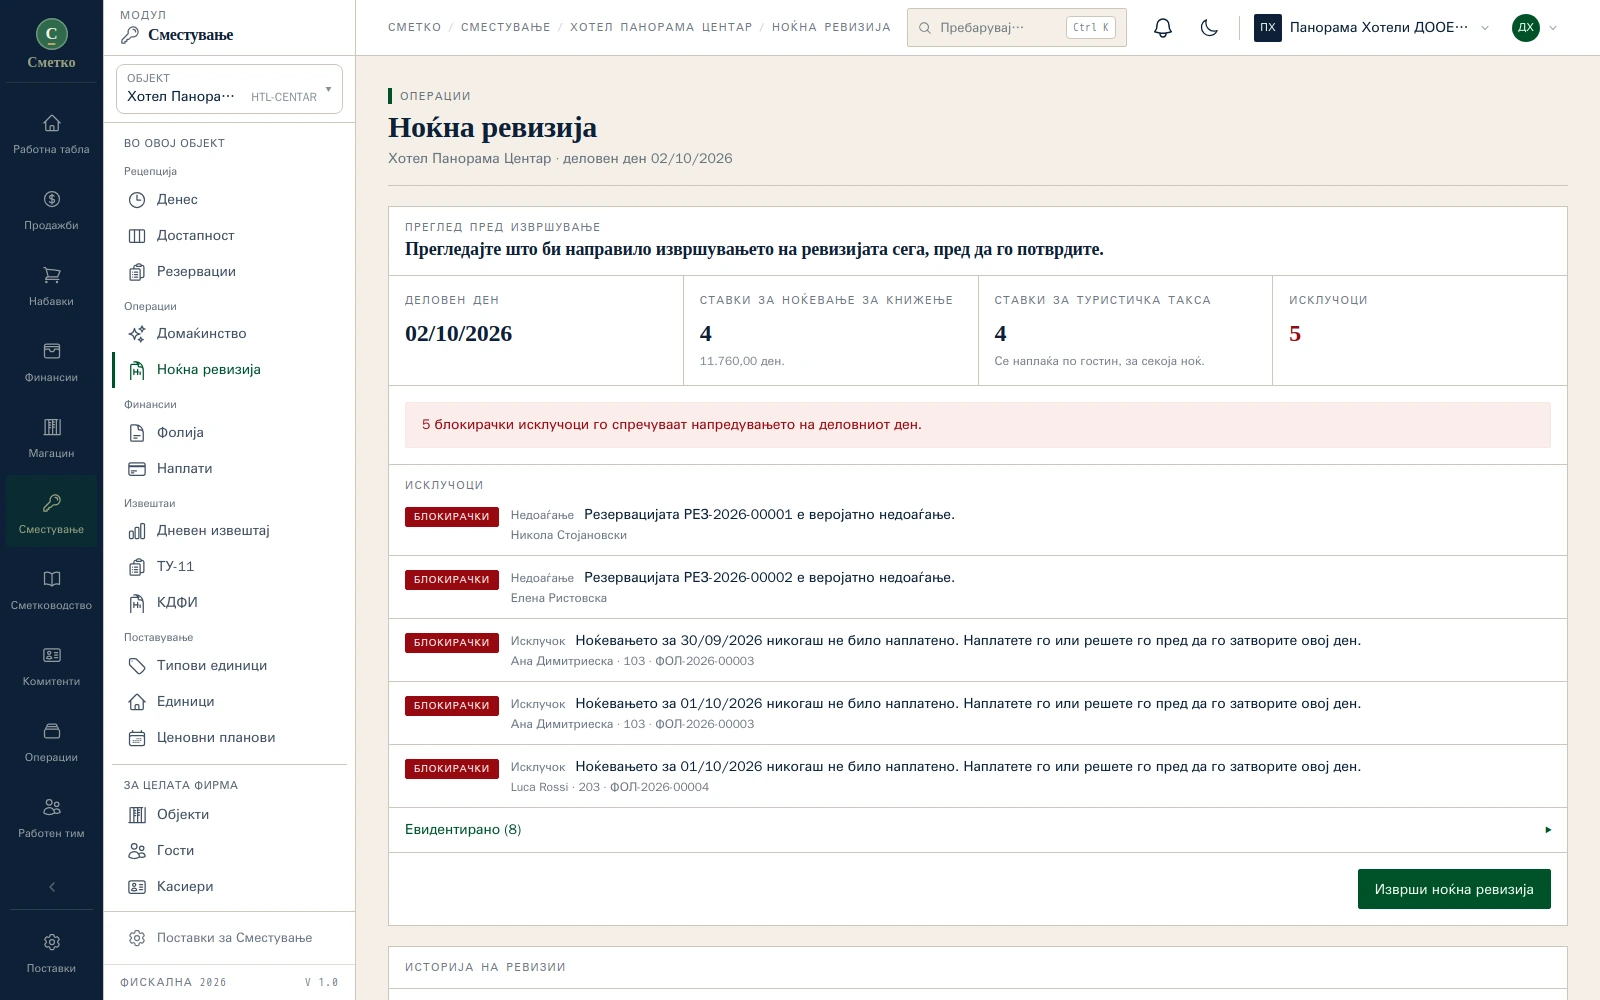The width and height of the screenshot is (1600, 1000).
Task: Go to Денес in sidebar
Action: pos(229,200)
